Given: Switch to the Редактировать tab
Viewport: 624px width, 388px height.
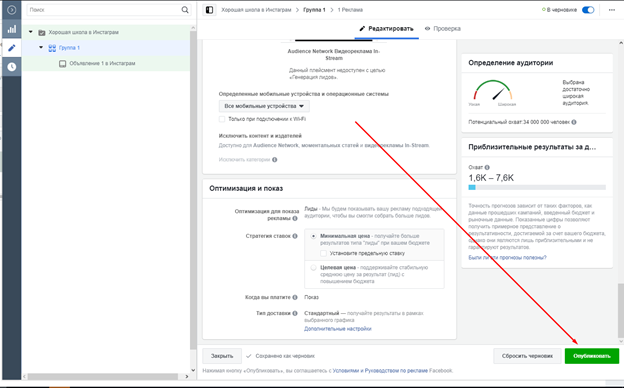Looking at the screenshot, I should 386,29.
